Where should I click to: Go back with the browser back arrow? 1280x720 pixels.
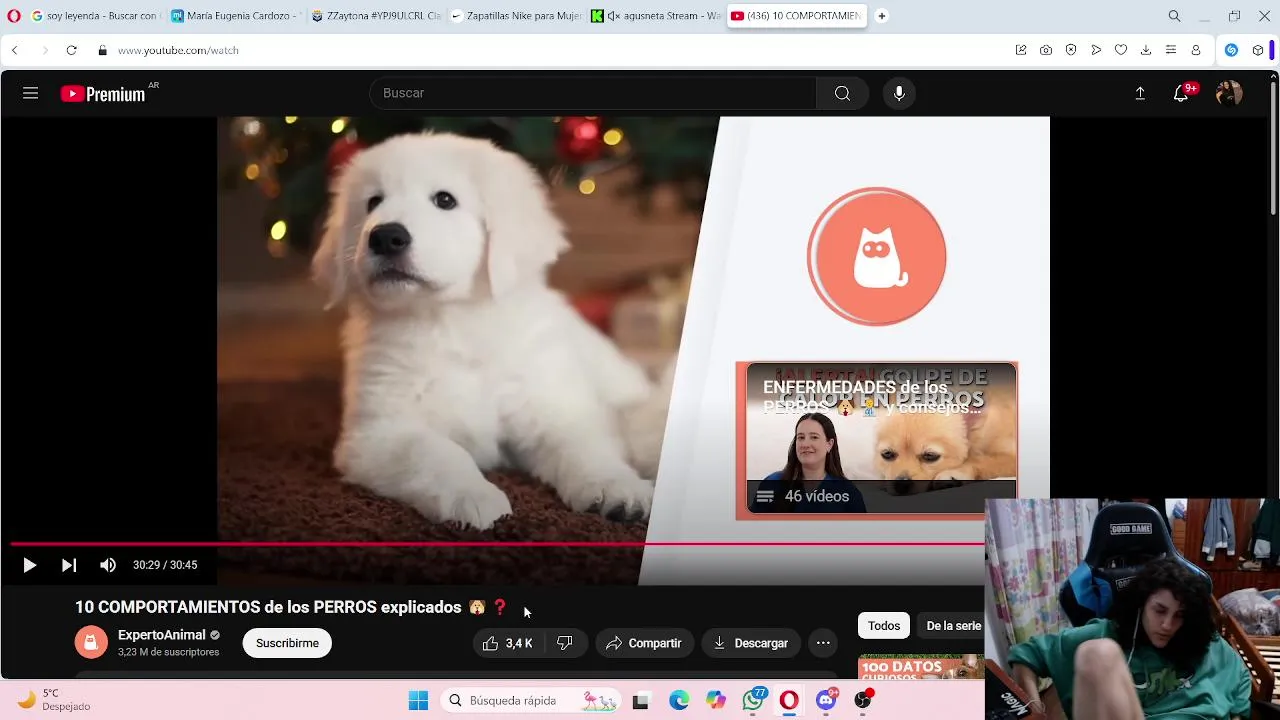14,50
